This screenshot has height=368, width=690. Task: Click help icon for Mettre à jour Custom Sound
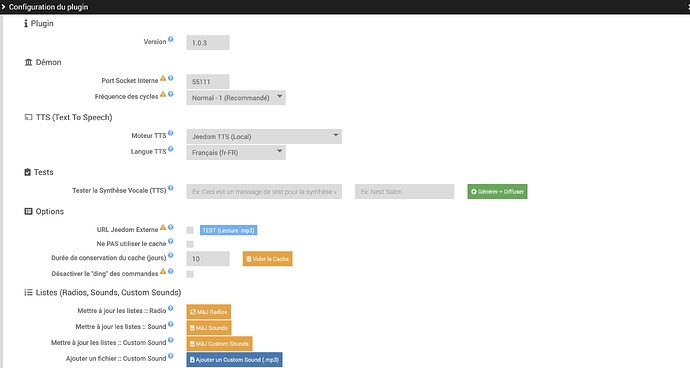(x=171, y=340)
